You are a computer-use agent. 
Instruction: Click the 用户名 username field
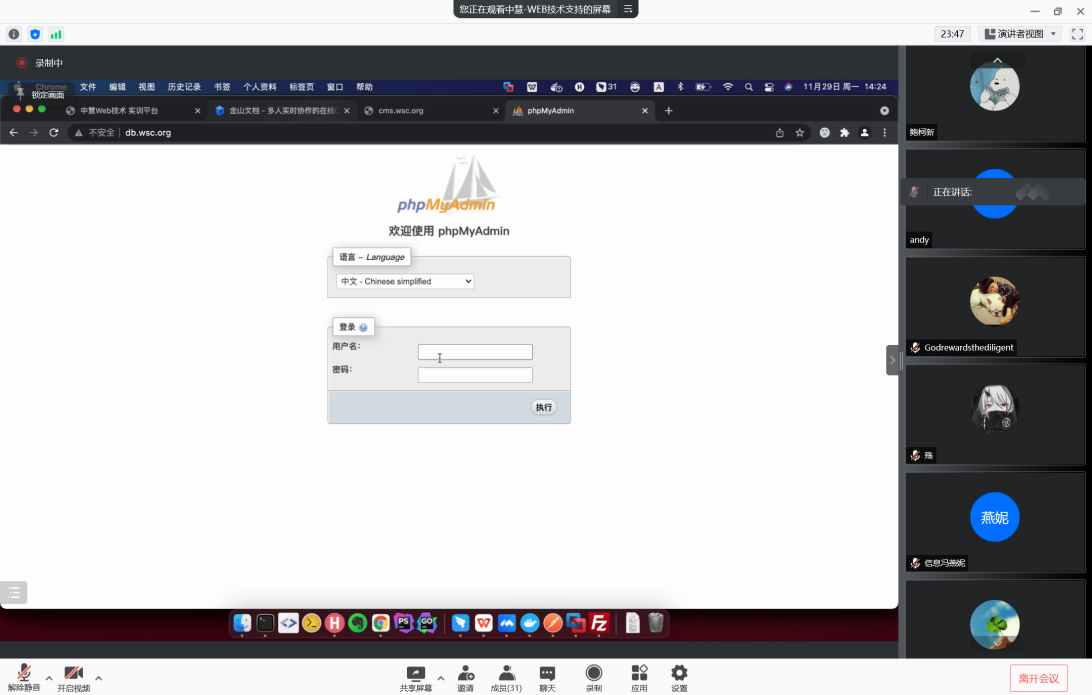[x=475, y=352]
